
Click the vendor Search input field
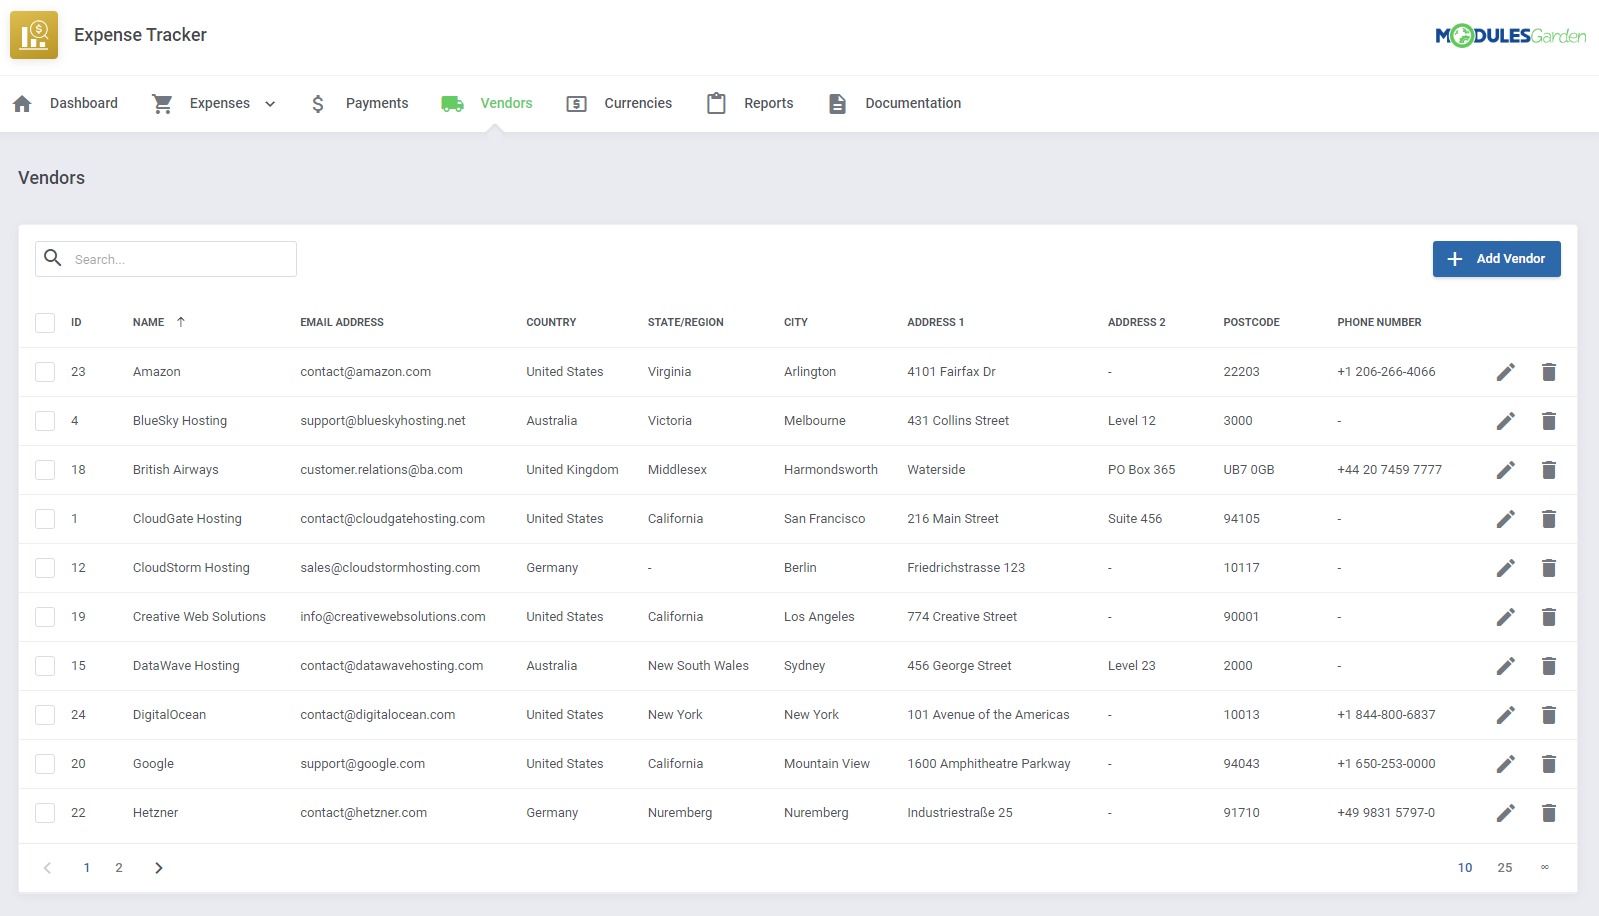coord(180,259)
